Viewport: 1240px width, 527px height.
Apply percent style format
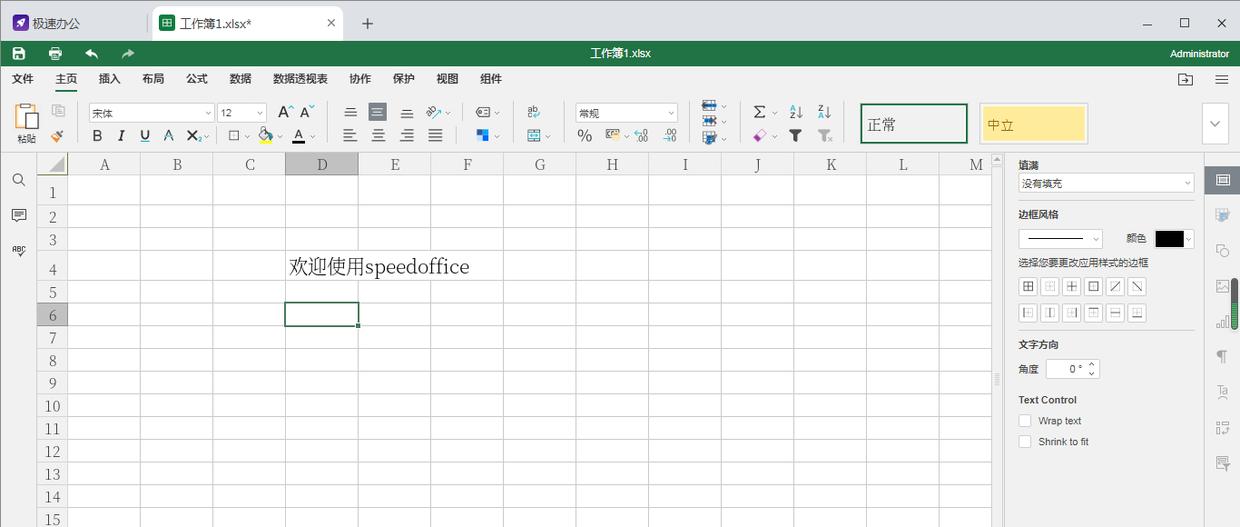coord(584,135)
